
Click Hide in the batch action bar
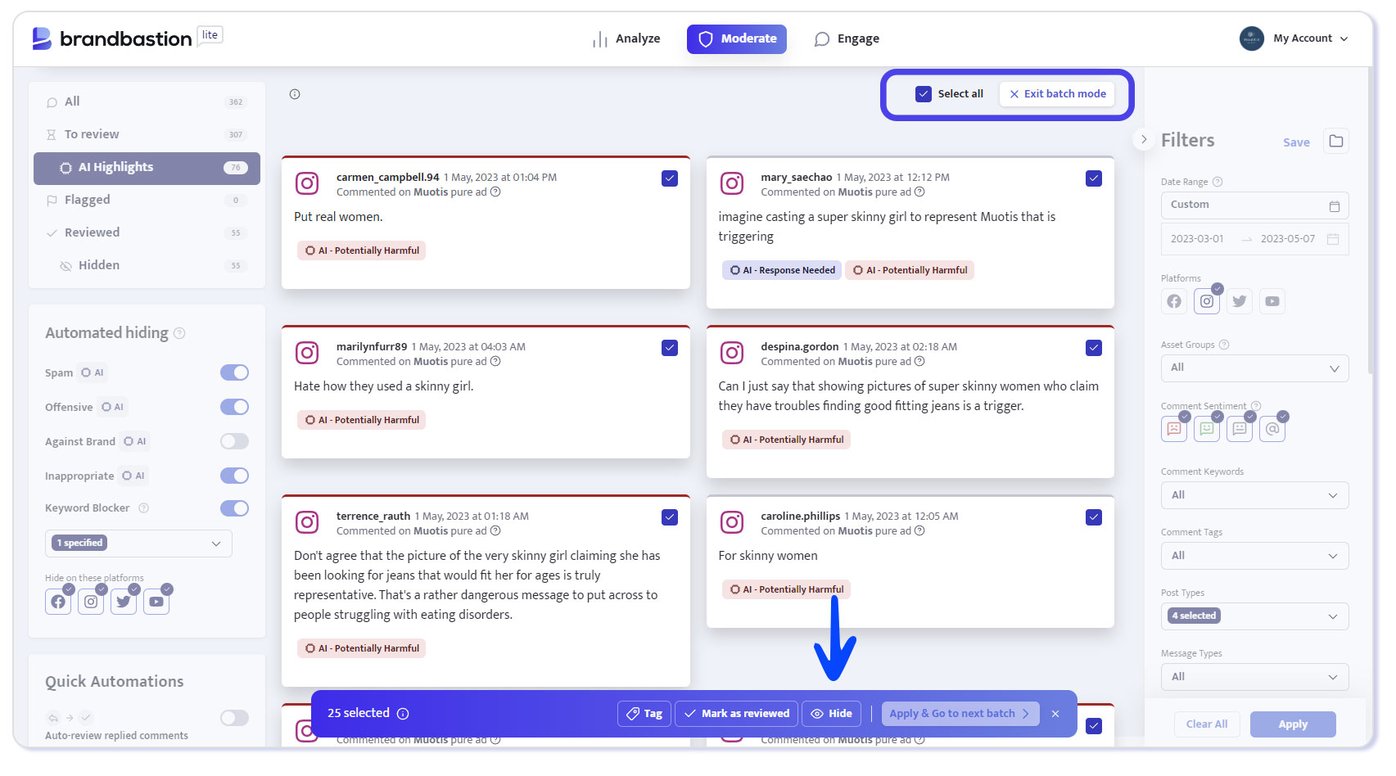pos(831,714)
